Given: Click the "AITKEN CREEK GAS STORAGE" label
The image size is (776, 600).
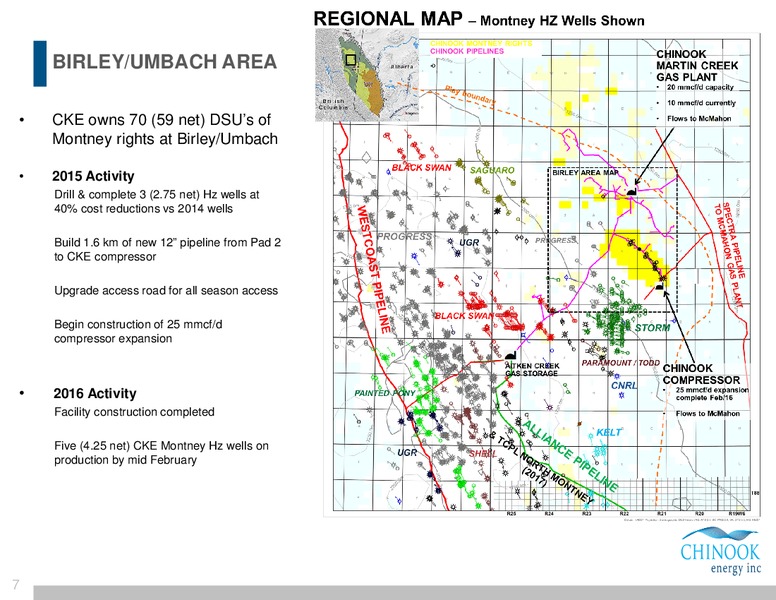Looking at the screenshot, I should 532,369.
